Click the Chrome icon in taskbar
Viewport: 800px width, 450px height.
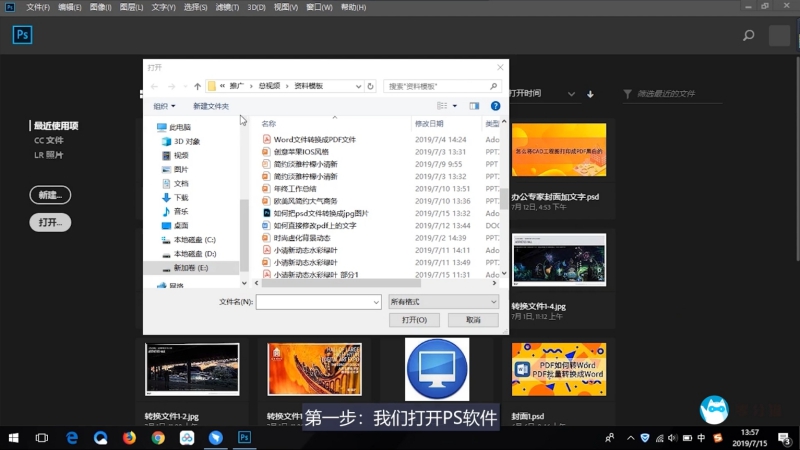pos(158,438)
